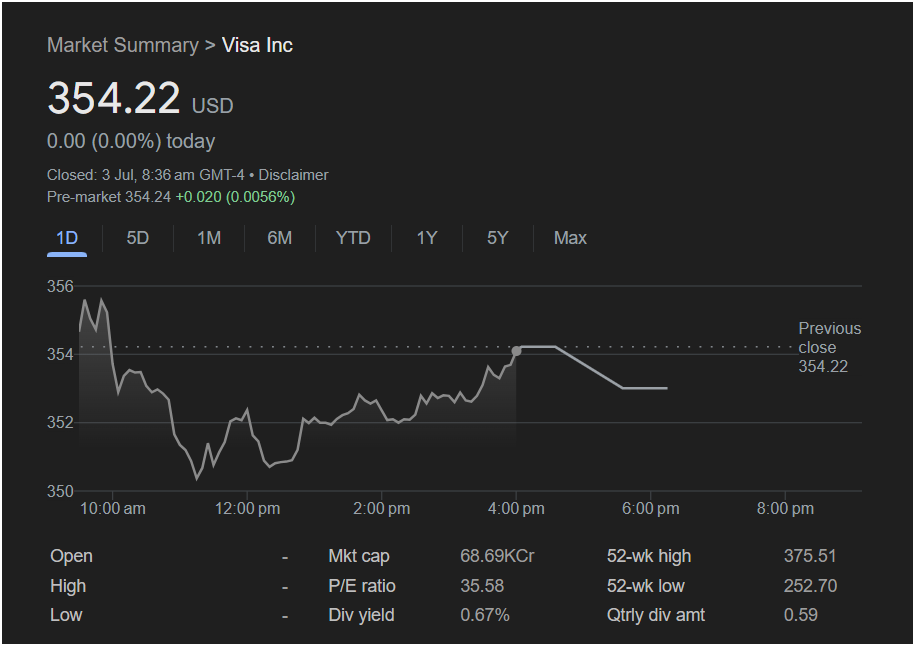Click the High stat label

tap(68, 586)
